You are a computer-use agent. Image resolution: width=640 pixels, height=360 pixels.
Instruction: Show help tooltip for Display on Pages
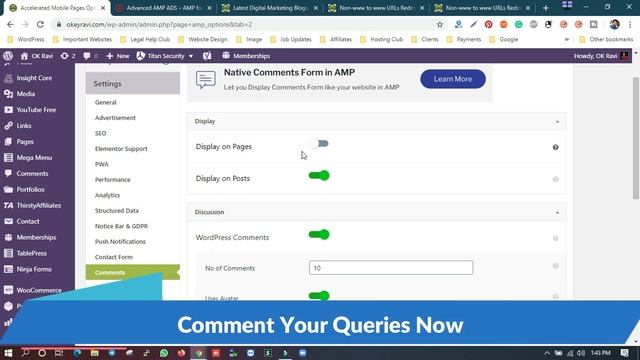point(556,147)
